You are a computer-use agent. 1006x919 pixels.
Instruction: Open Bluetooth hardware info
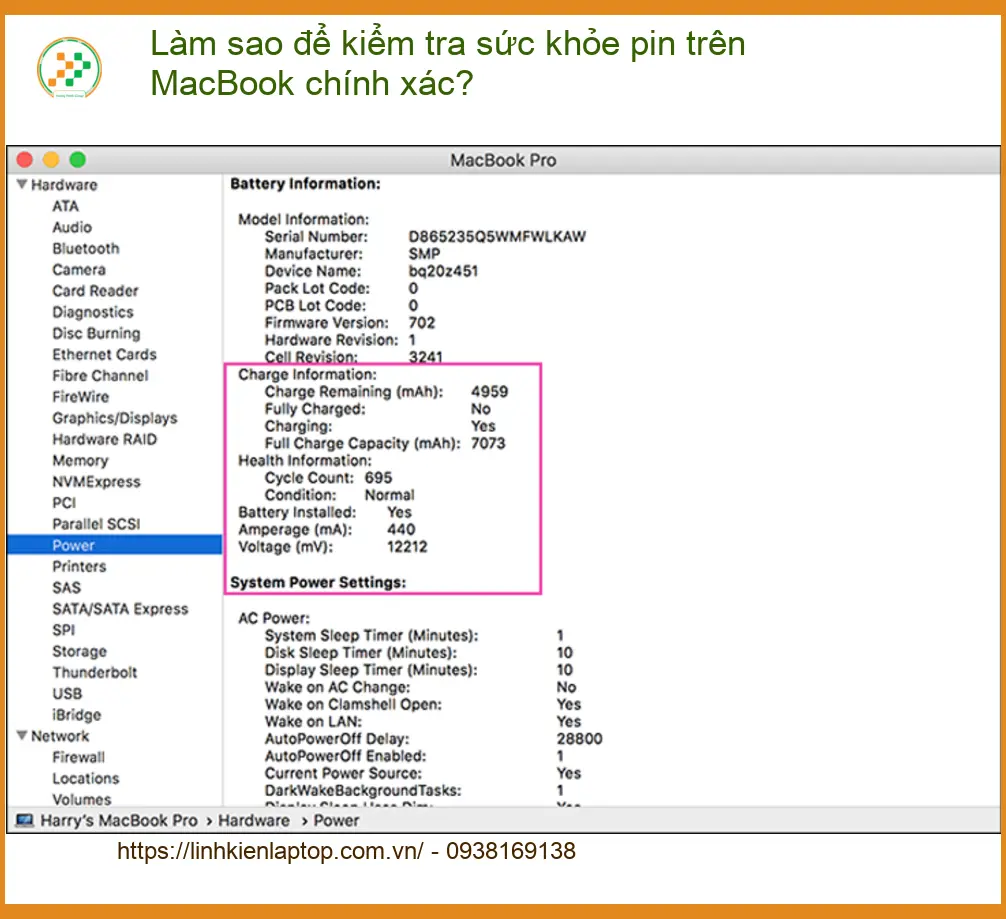[85, 248]
